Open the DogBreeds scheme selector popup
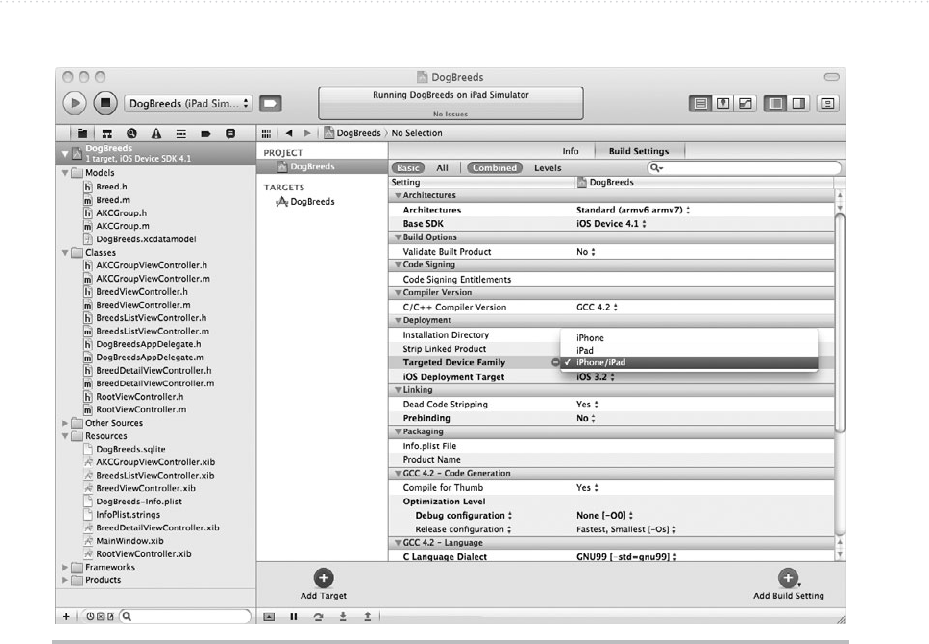The image size is (929, 644). (x=188, y=103)
